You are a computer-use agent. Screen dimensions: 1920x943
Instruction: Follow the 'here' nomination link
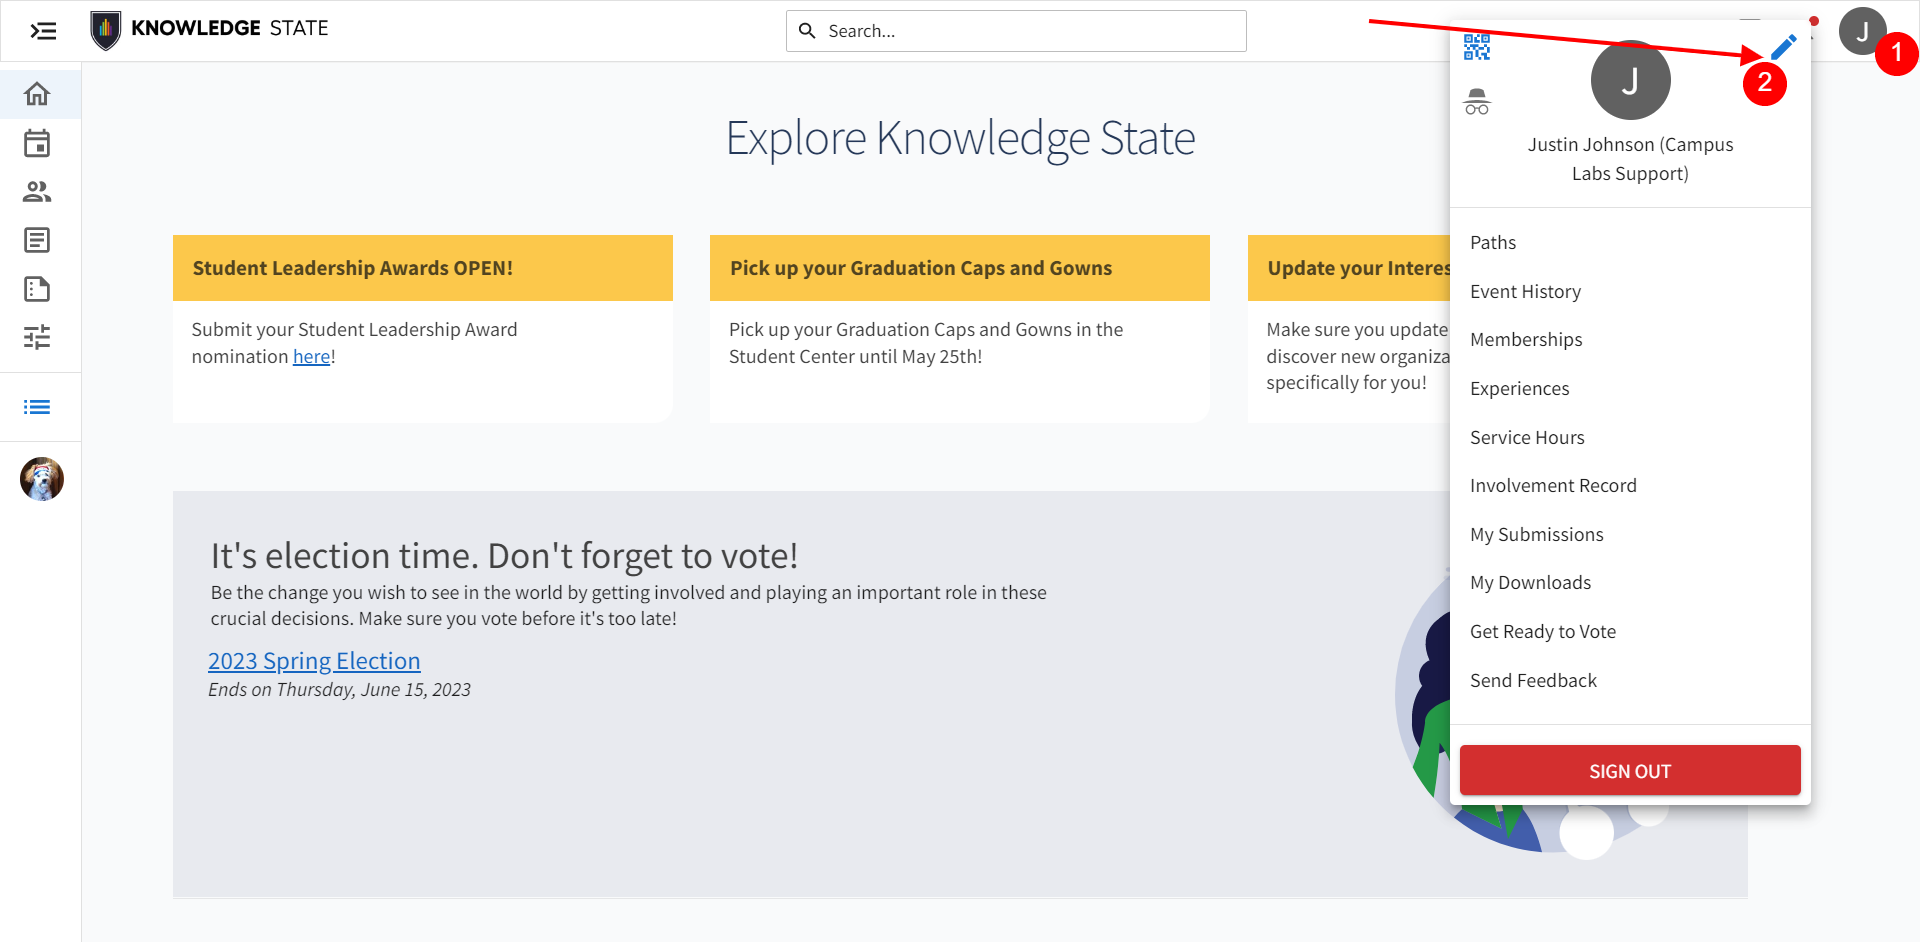311,356
